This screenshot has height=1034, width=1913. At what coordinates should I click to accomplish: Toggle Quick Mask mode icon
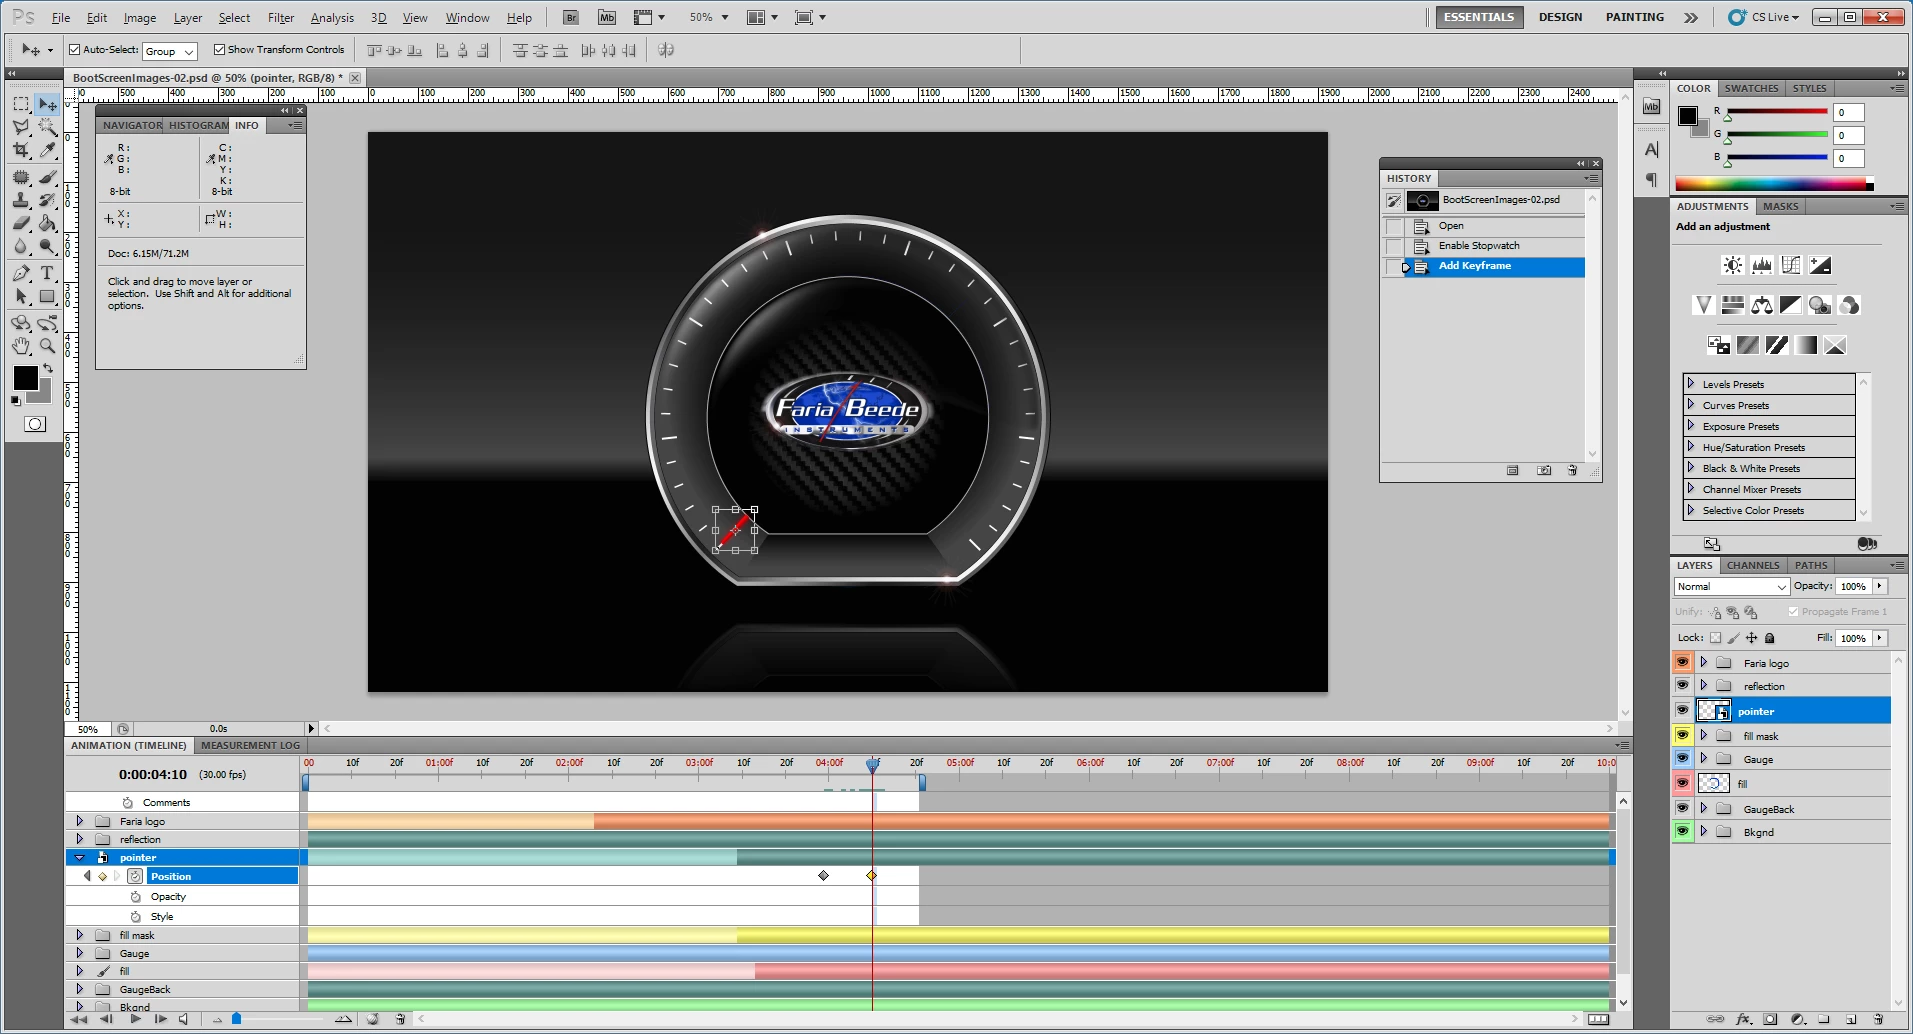tap(34, 424)
